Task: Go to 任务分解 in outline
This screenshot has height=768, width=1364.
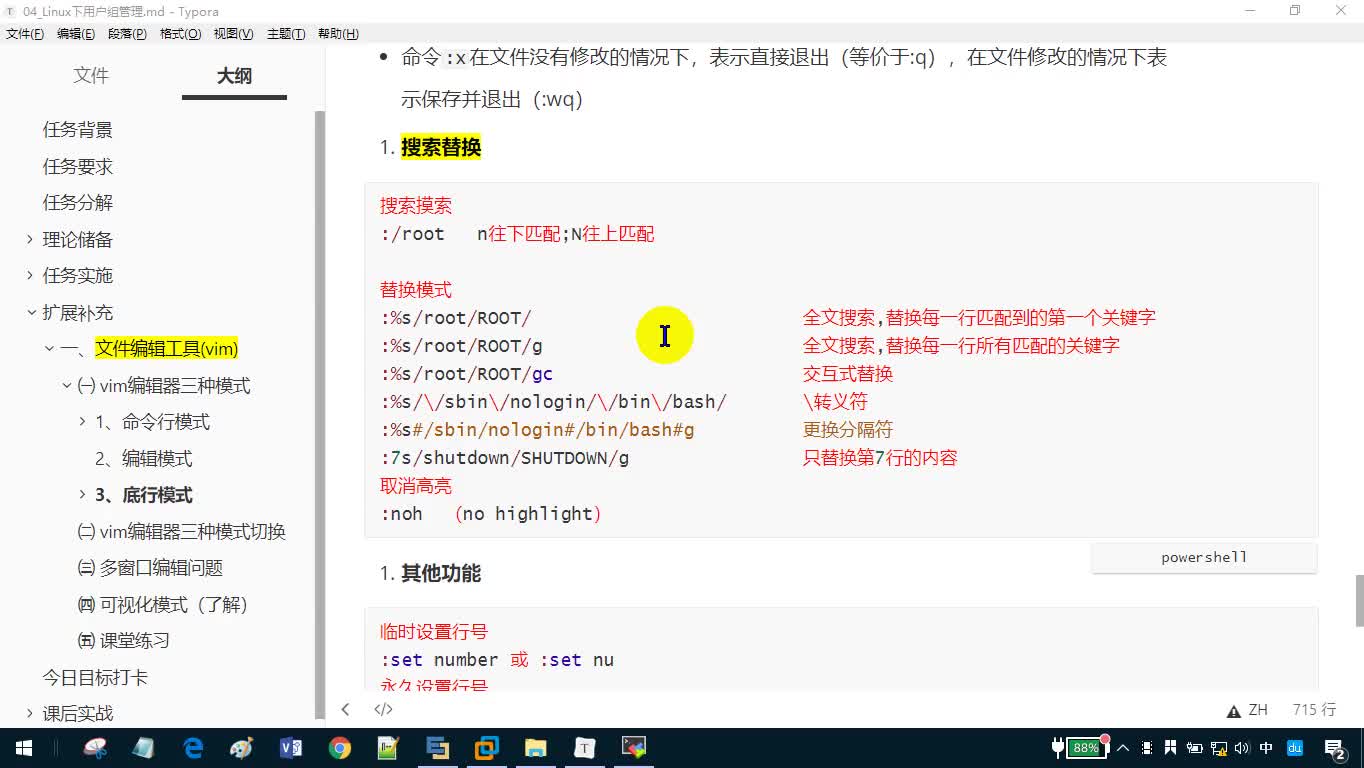Action: click(78, 203)
